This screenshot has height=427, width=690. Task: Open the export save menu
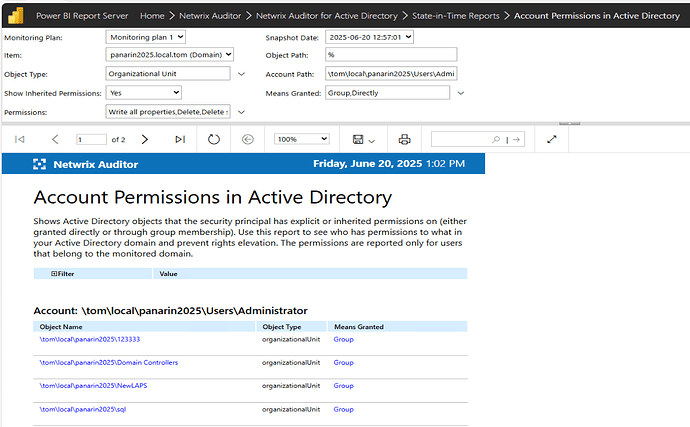pos(363,140)
